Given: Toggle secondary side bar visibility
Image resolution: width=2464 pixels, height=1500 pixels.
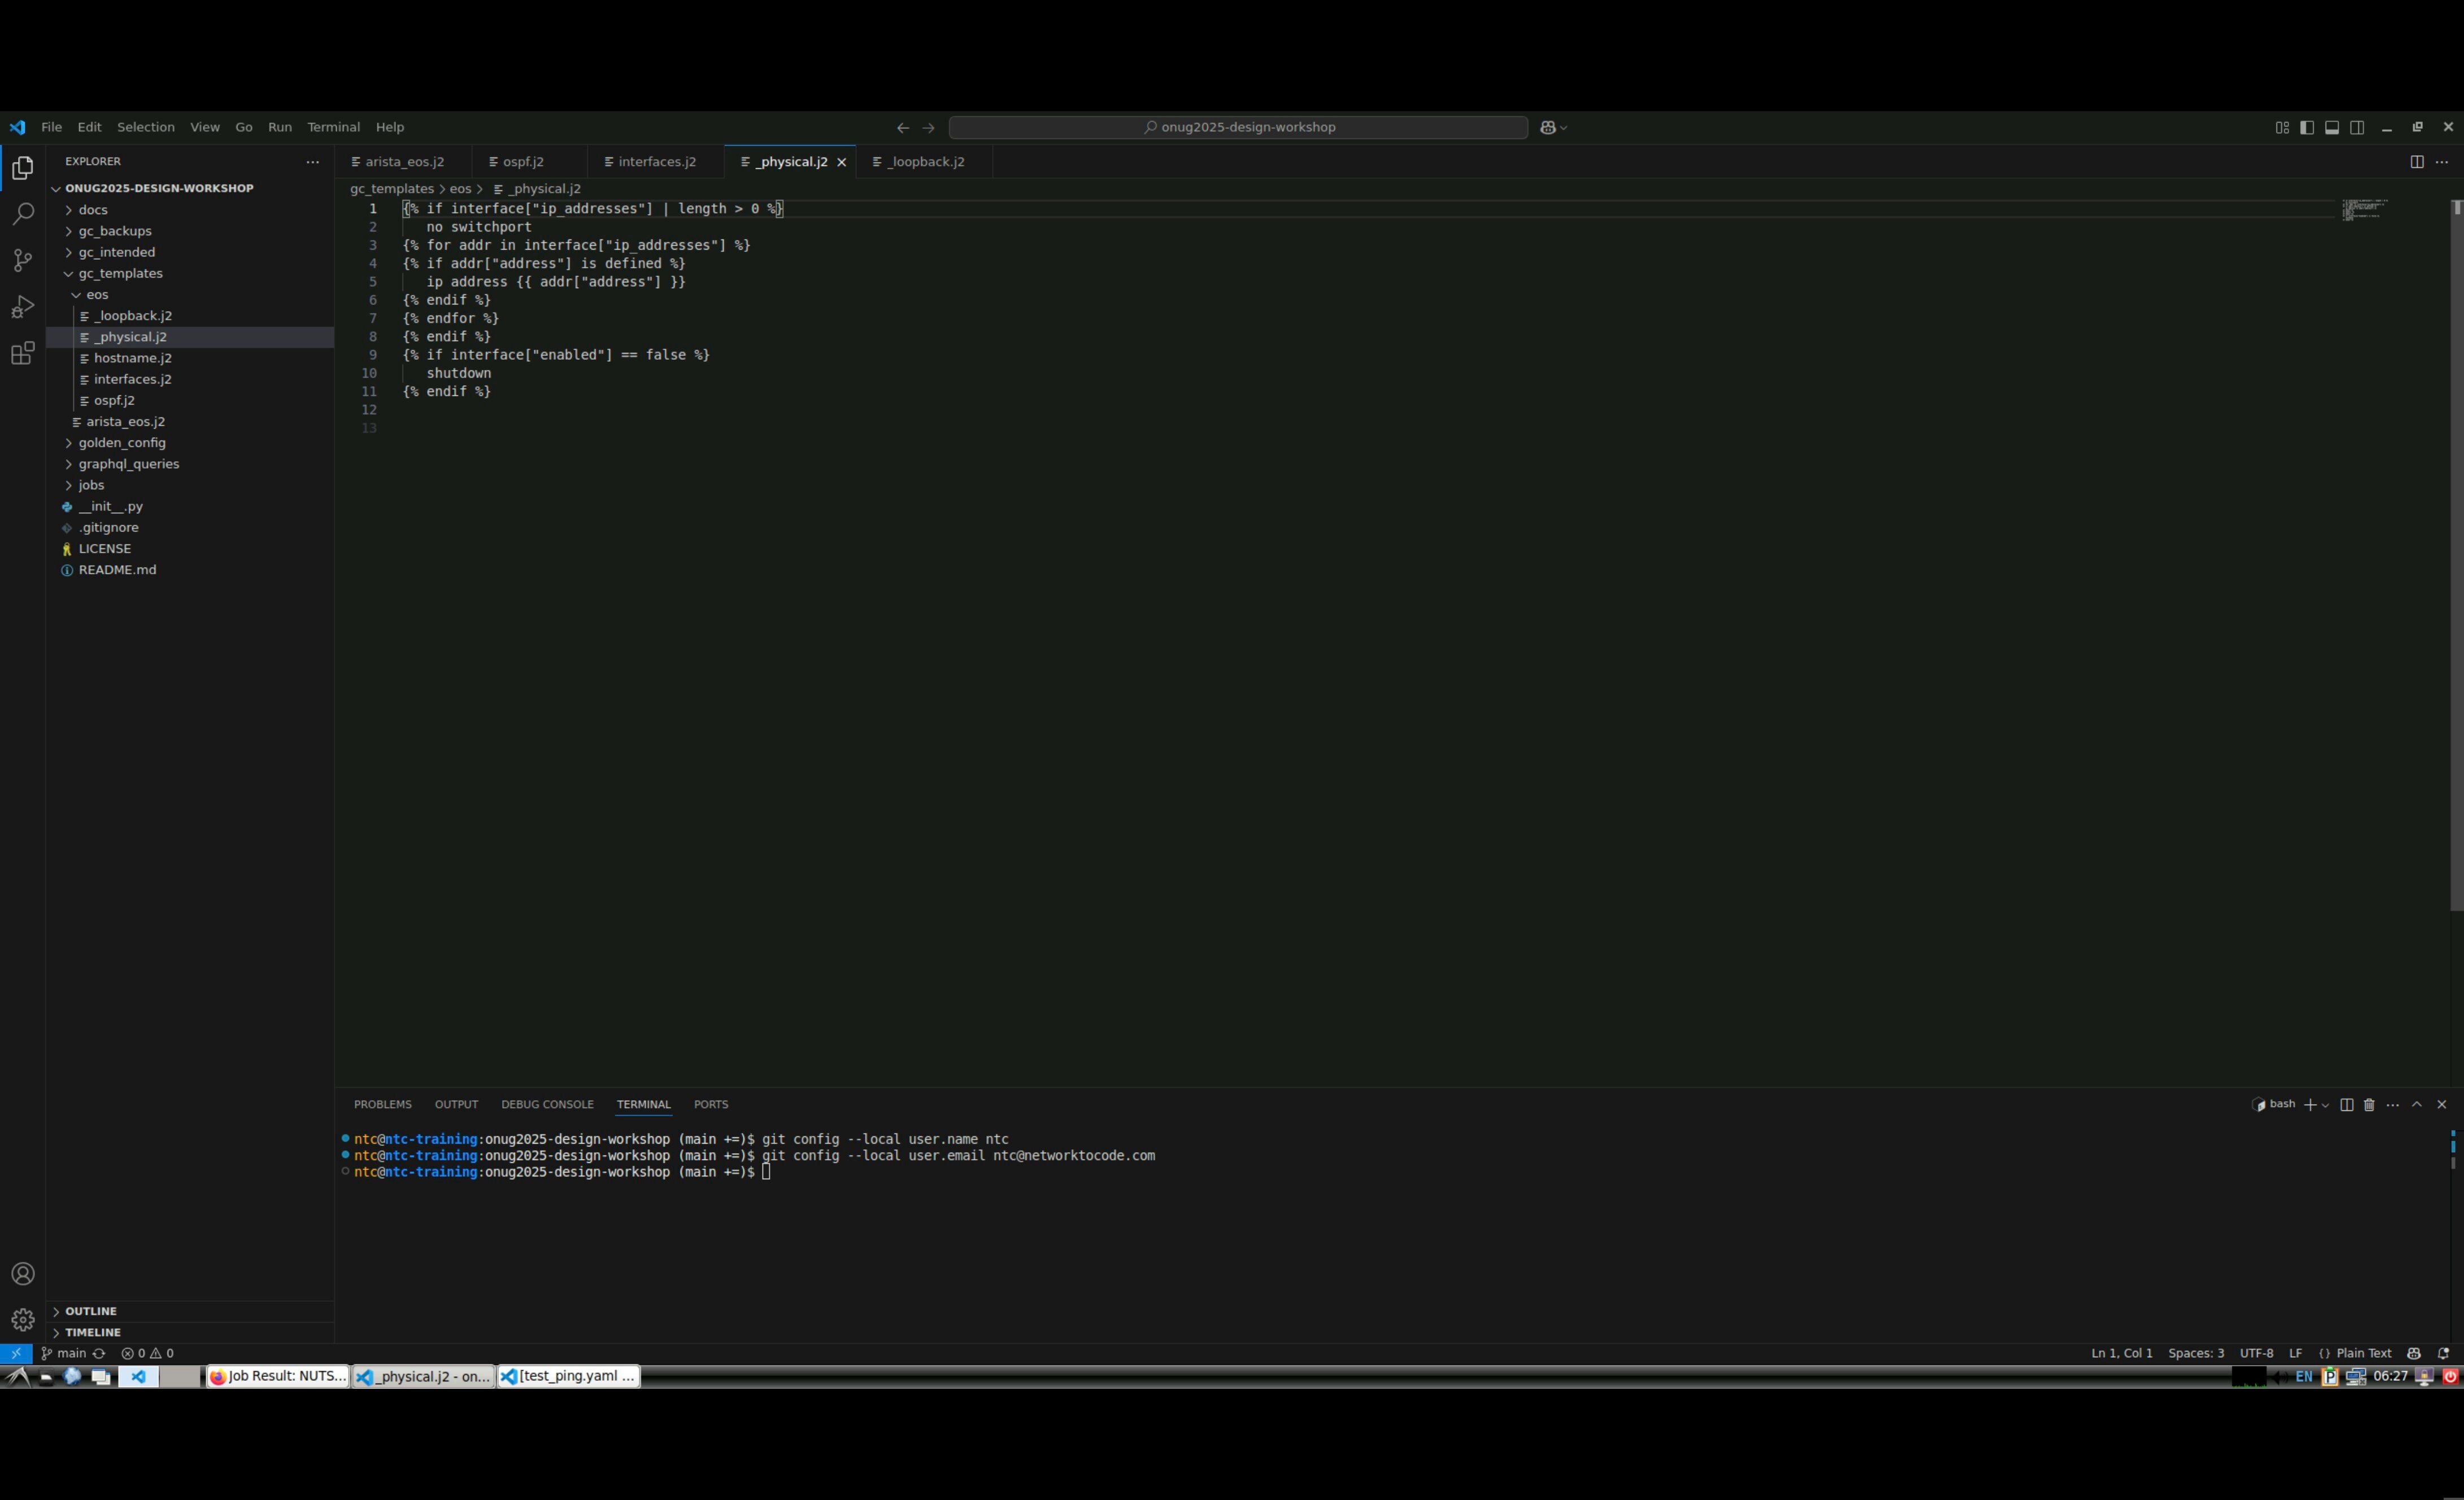Looking at the screenshot, I should pyautogui.click(x=2356, y=127).
